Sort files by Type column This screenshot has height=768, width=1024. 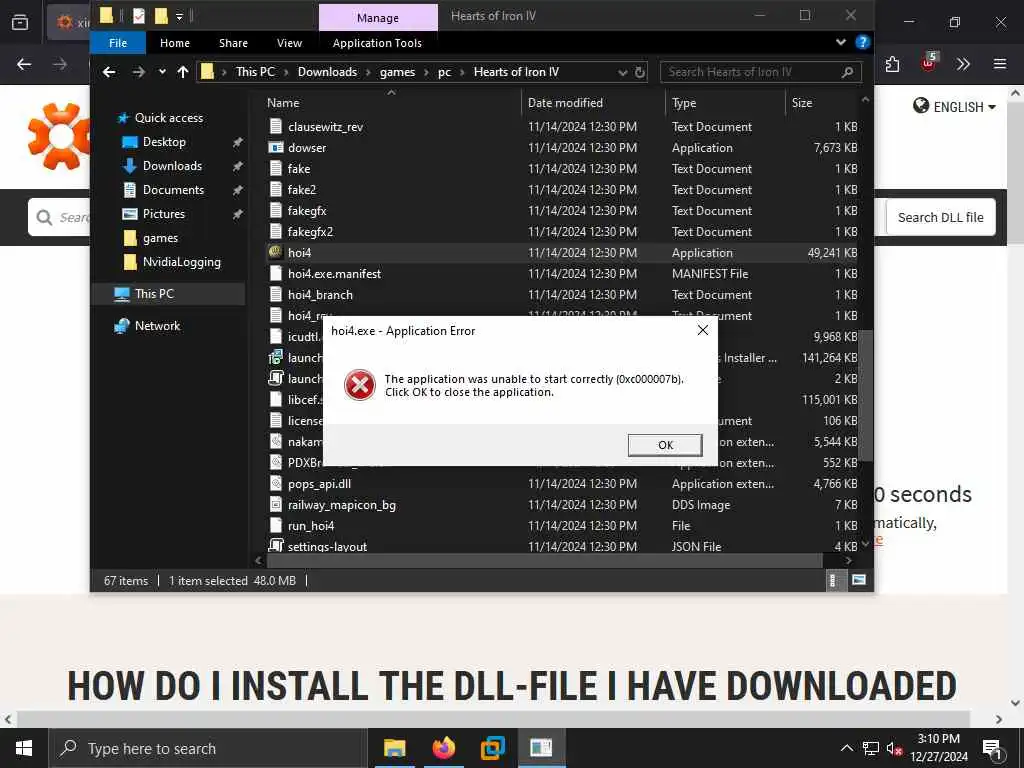tap(684, 103)
